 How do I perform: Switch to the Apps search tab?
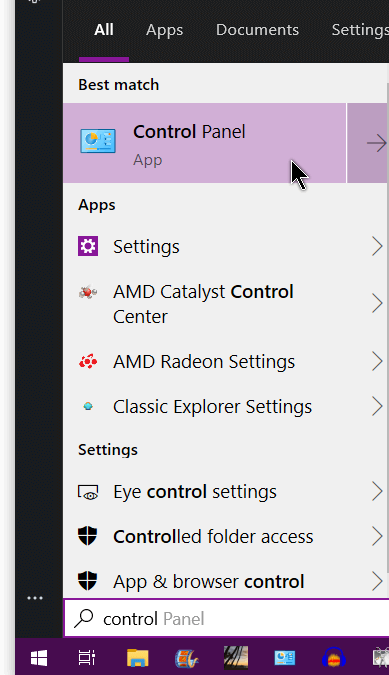tap(164, 30)
